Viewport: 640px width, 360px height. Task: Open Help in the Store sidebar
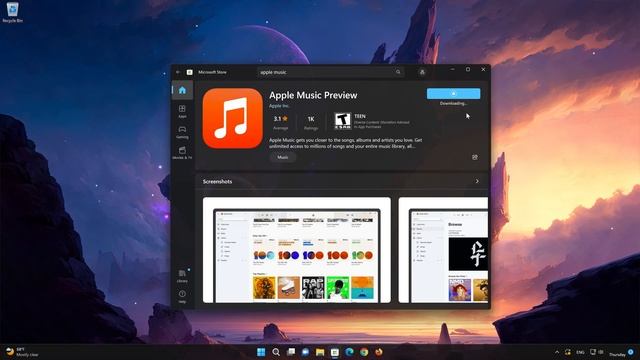pyautogui.click(x=182, y=297)
